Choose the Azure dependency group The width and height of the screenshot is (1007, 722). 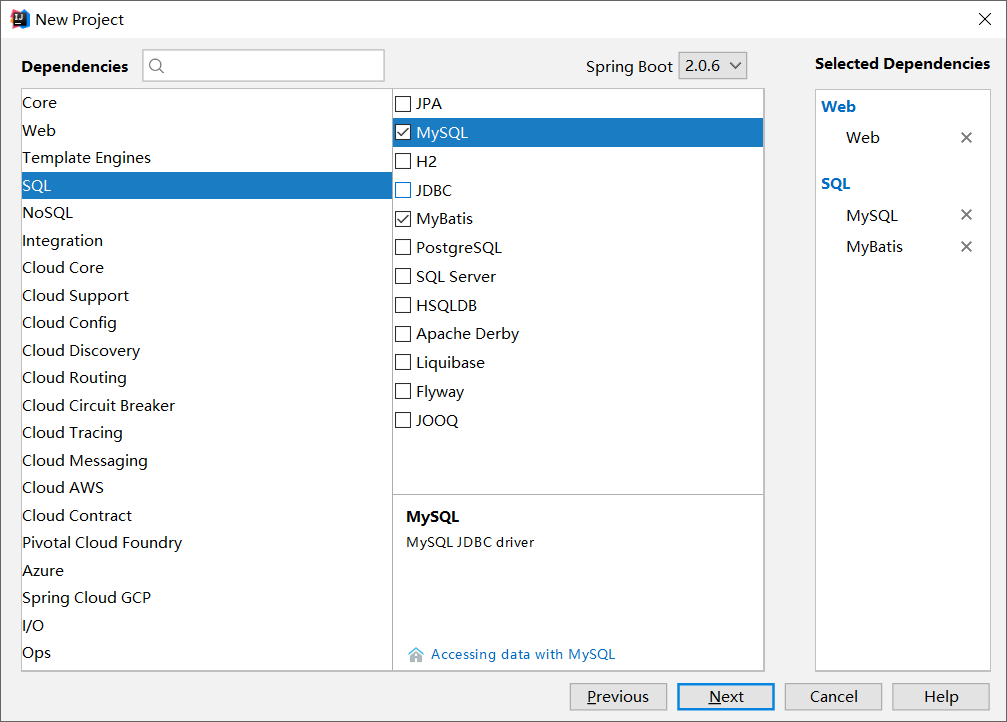click(43, 571)
